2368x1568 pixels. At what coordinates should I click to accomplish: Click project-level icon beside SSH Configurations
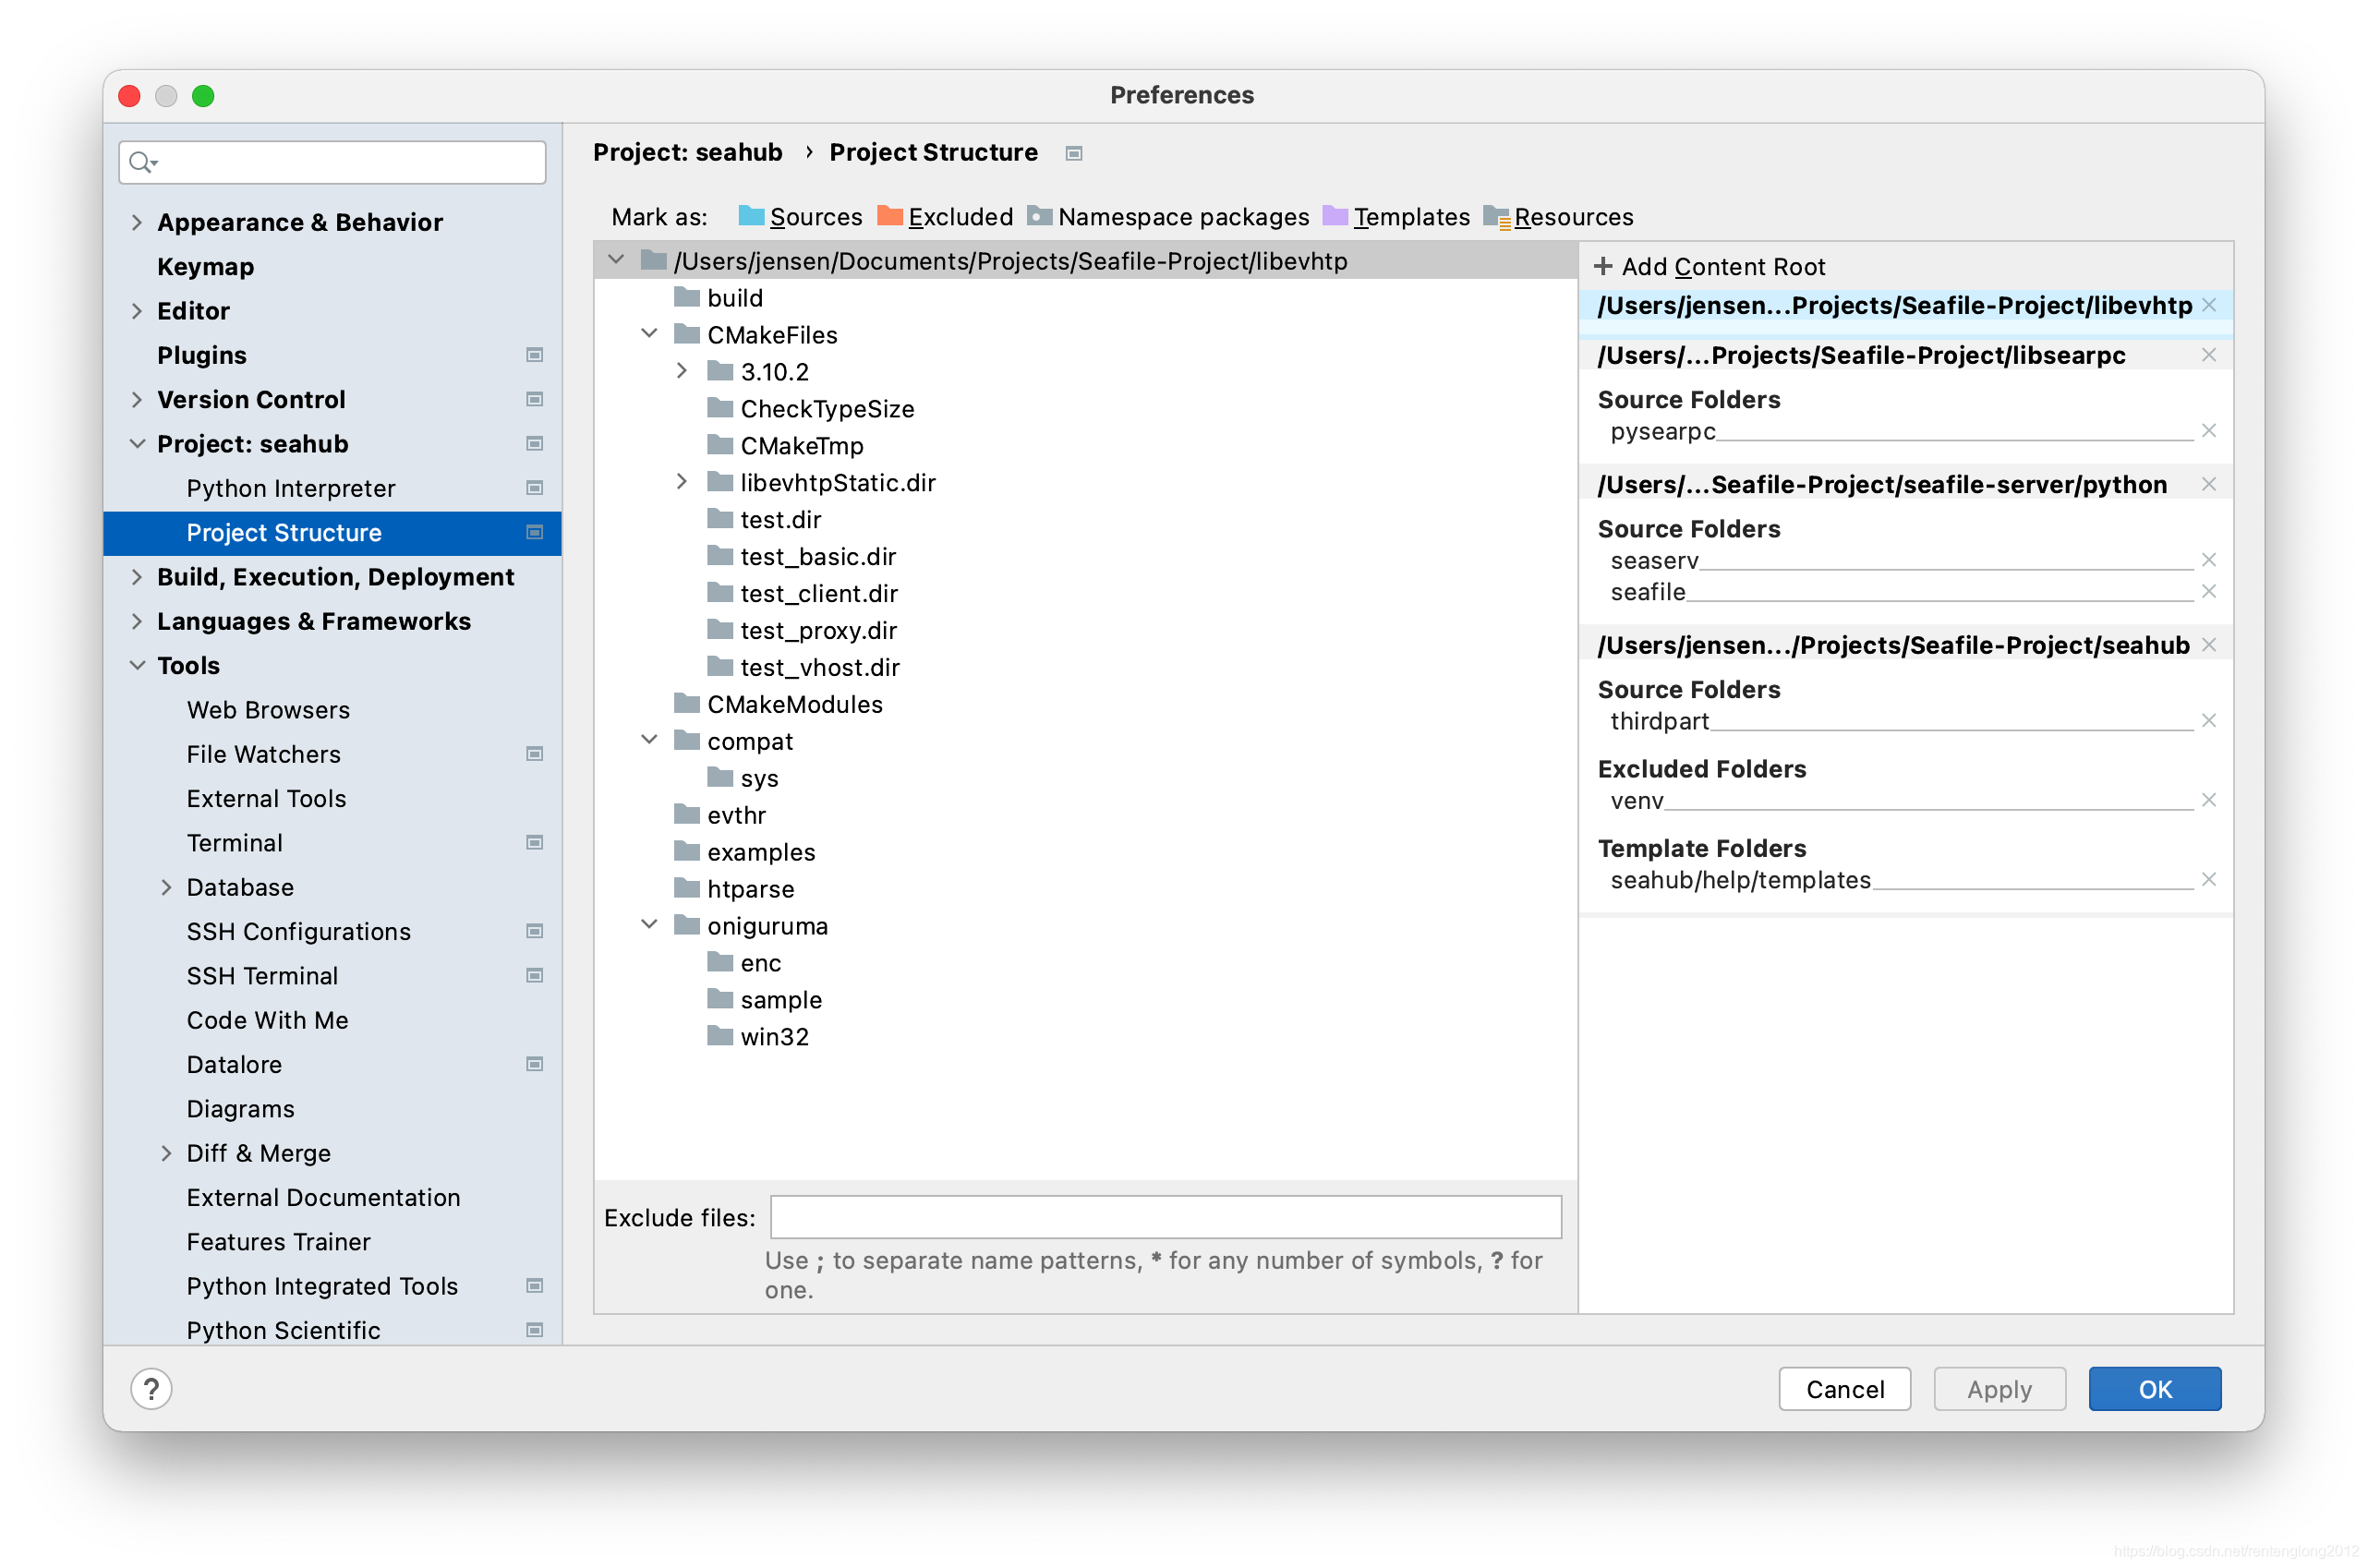pyautogui.click(x=535, y=932)
